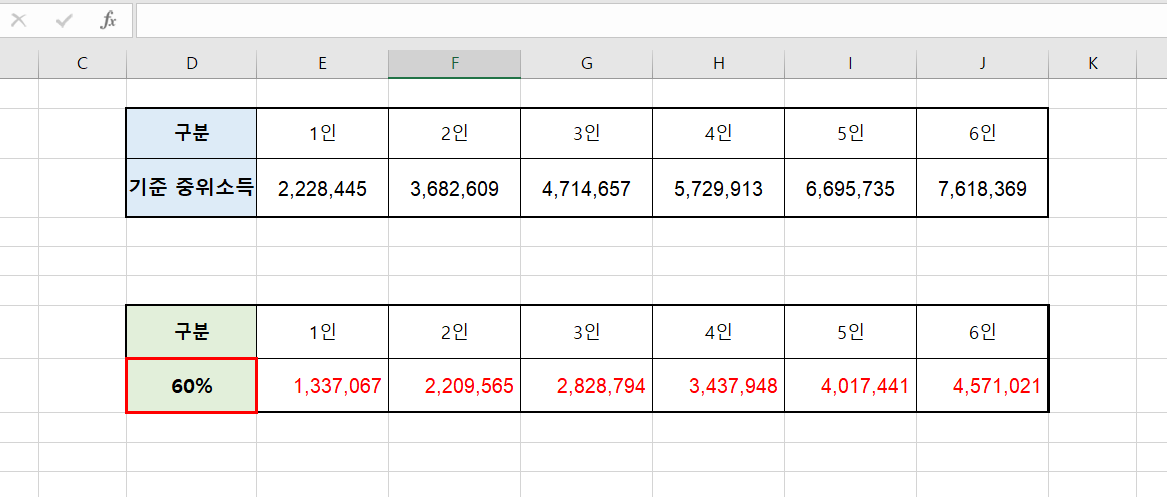
Task: Click inside the formula bar input field
Action: 651,21
